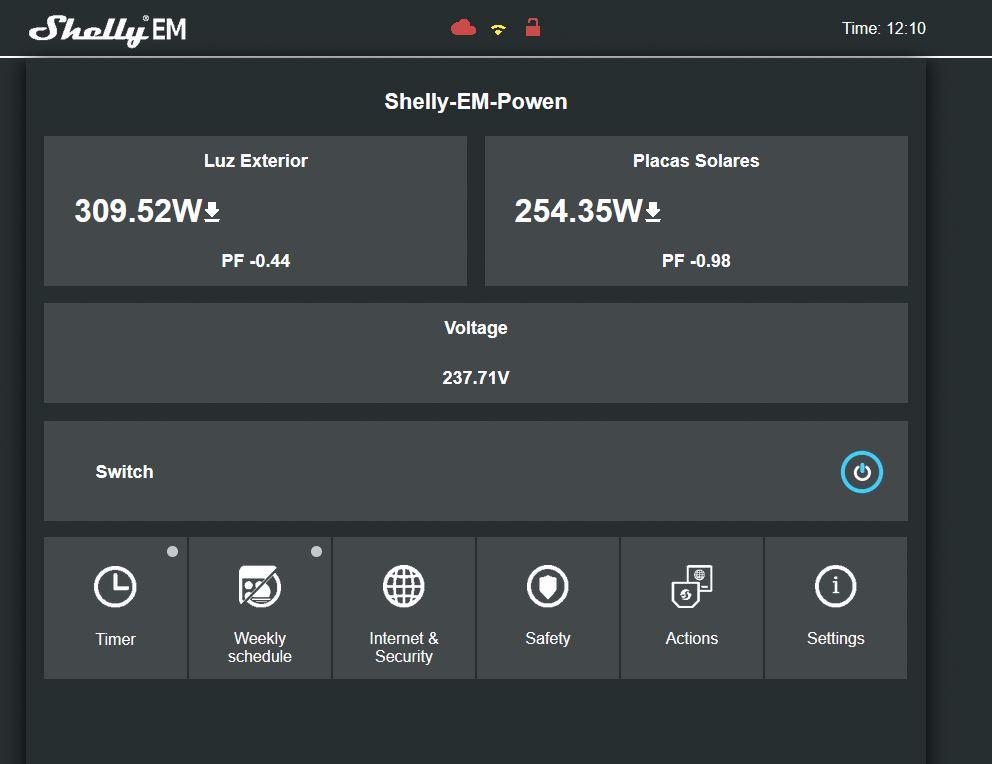Click the Shelly-EM-Powen device name heading
Viewport: 992px width, 764px height.
(476, 102)
